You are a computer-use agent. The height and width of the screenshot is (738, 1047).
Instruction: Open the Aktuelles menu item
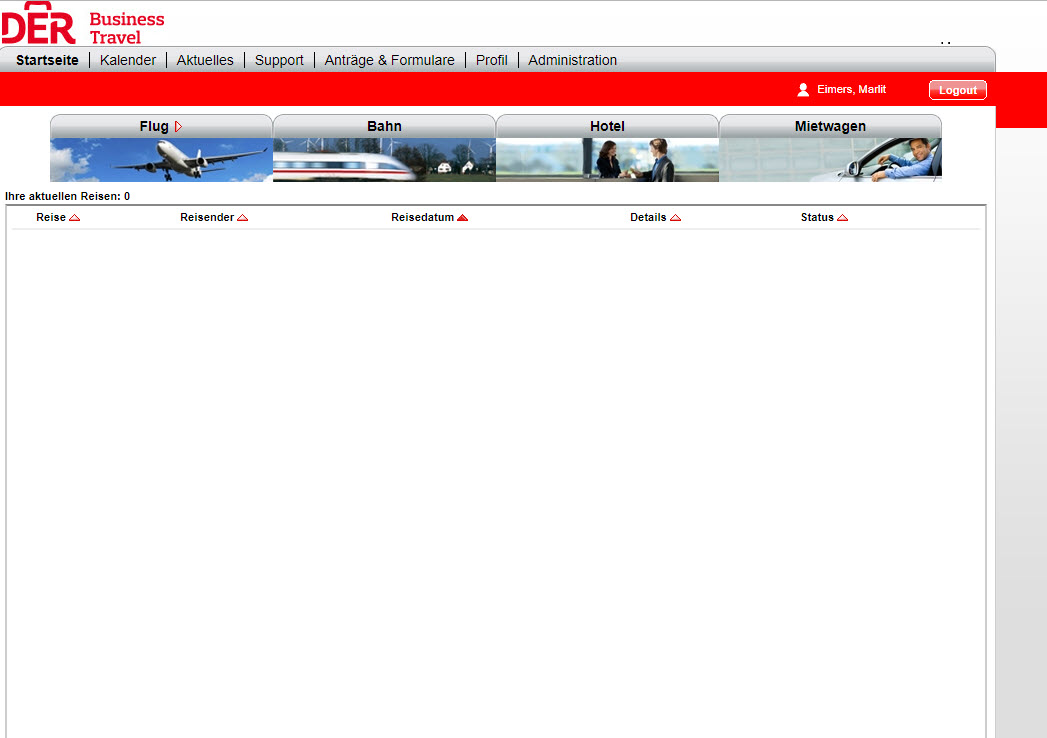coord(205,60)
